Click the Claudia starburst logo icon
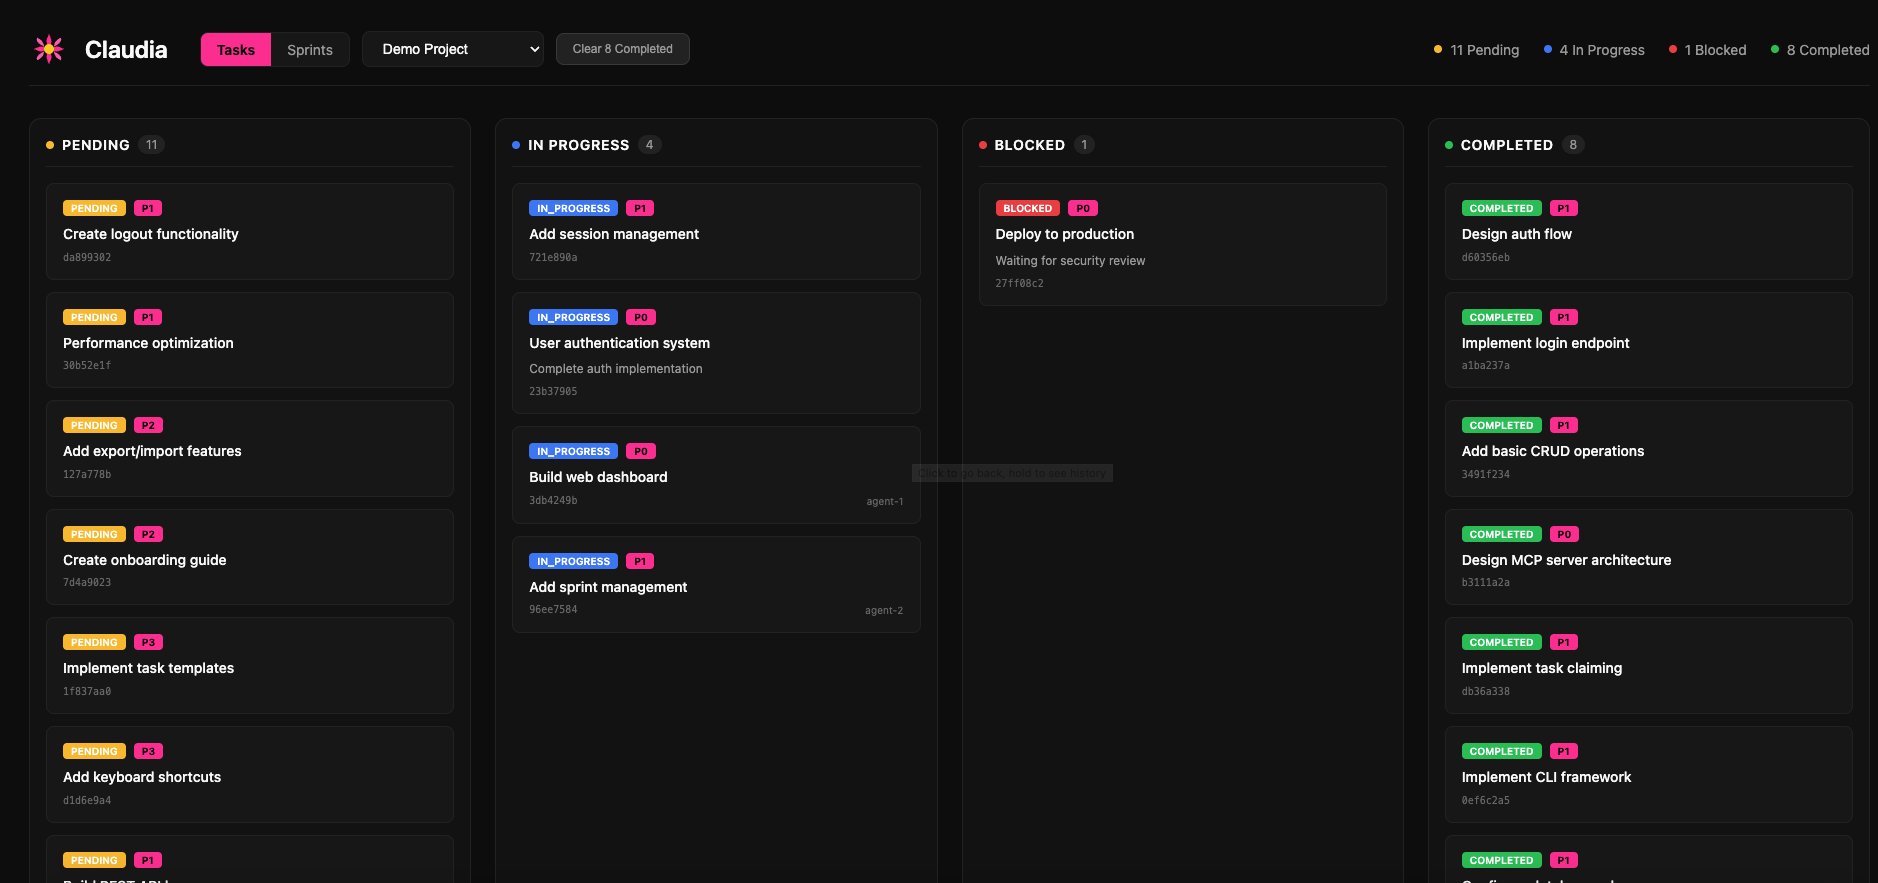Viewport: 1878px width, 883px height. (49, 49)
